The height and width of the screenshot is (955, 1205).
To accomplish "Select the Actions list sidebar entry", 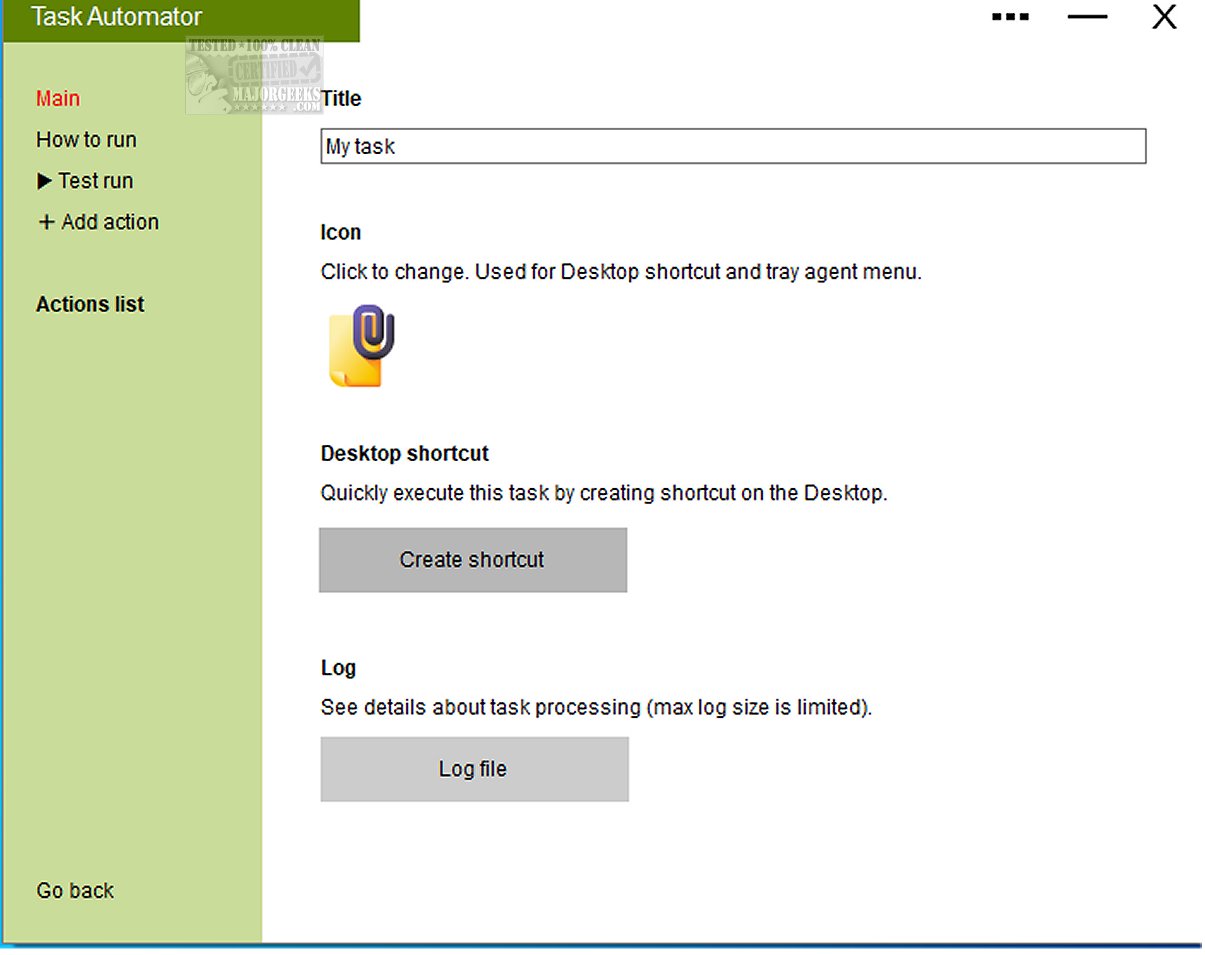I will (90, 304).
